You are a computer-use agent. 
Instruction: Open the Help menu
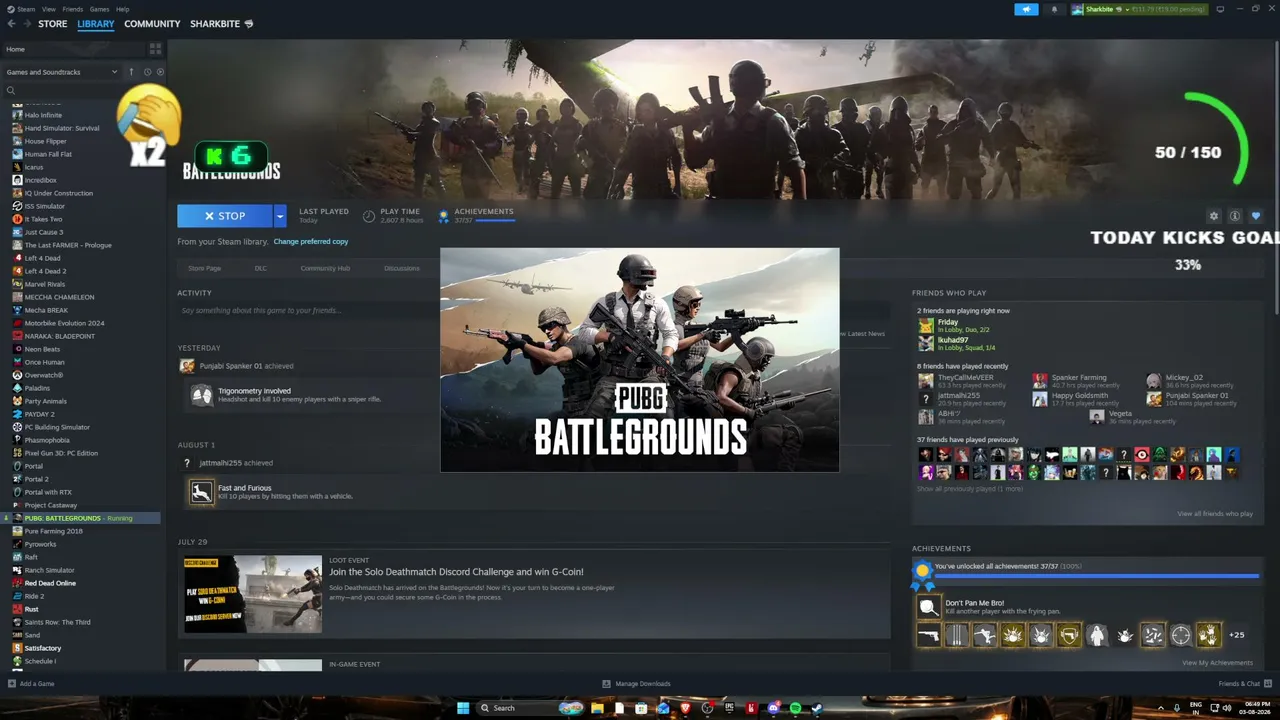[x=122, y=9]
